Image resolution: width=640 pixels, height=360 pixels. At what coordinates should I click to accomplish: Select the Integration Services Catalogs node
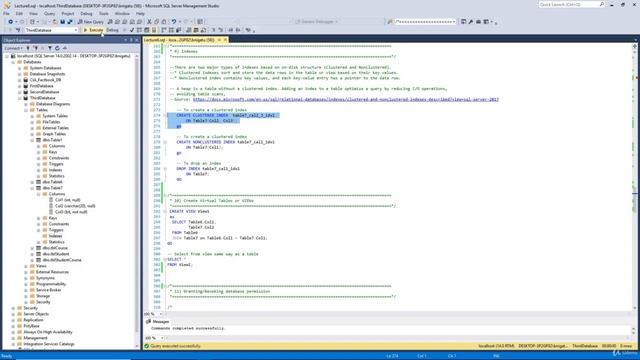pos(49,344)
